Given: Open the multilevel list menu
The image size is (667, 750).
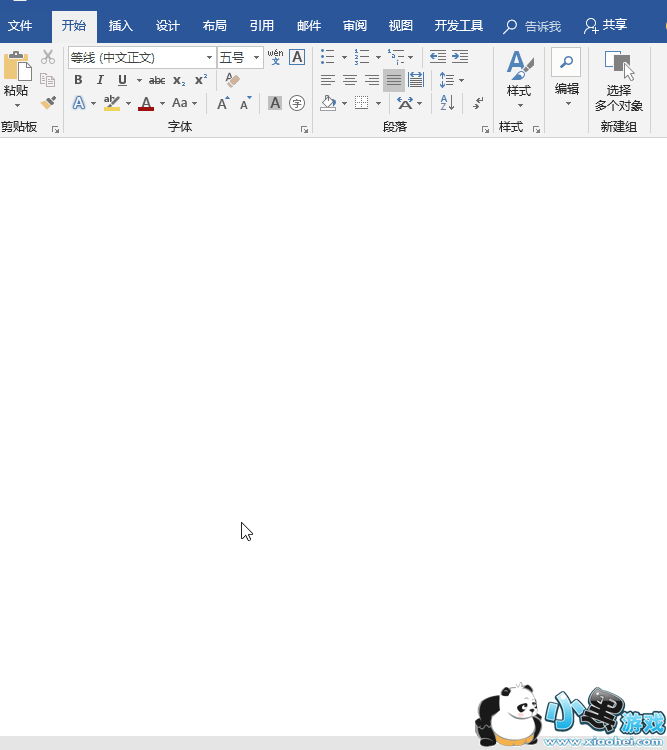Looking at the screenshot, I should tap(400, 56).
